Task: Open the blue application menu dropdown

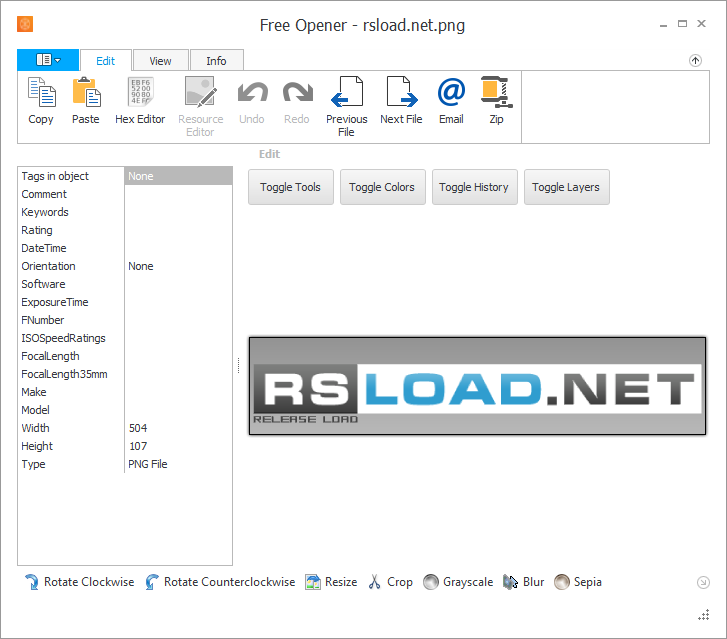Action: (48, 60)
